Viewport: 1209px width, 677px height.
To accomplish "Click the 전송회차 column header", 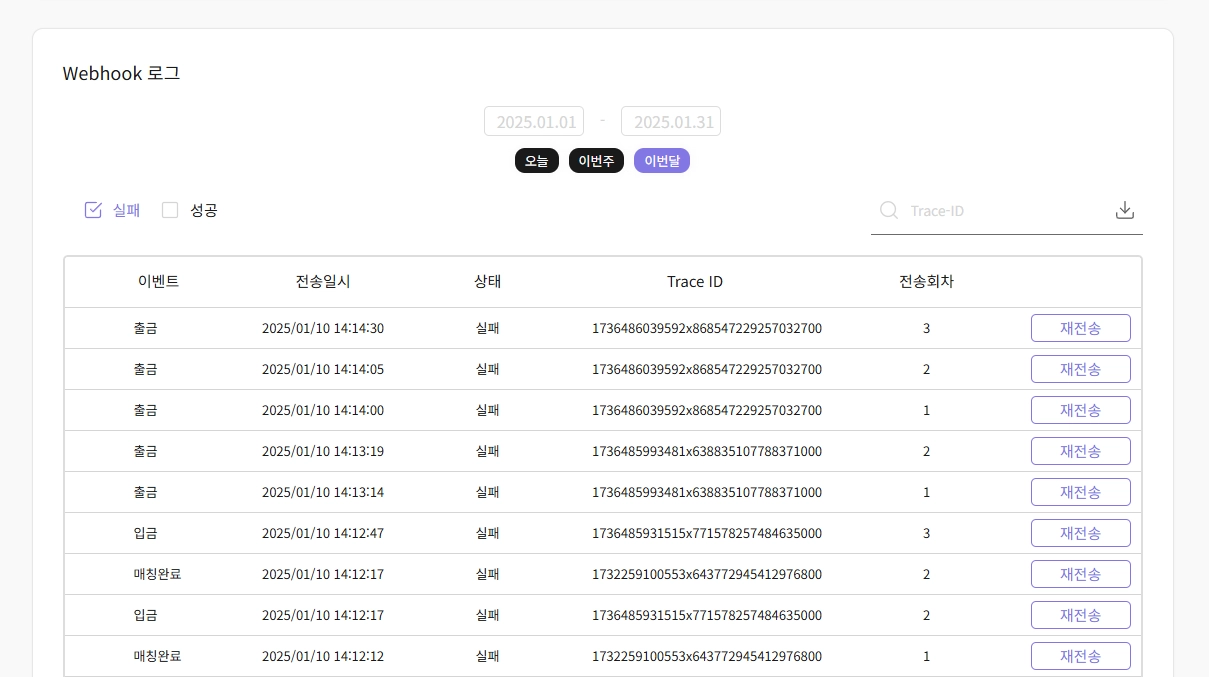I will pos(926,282).
